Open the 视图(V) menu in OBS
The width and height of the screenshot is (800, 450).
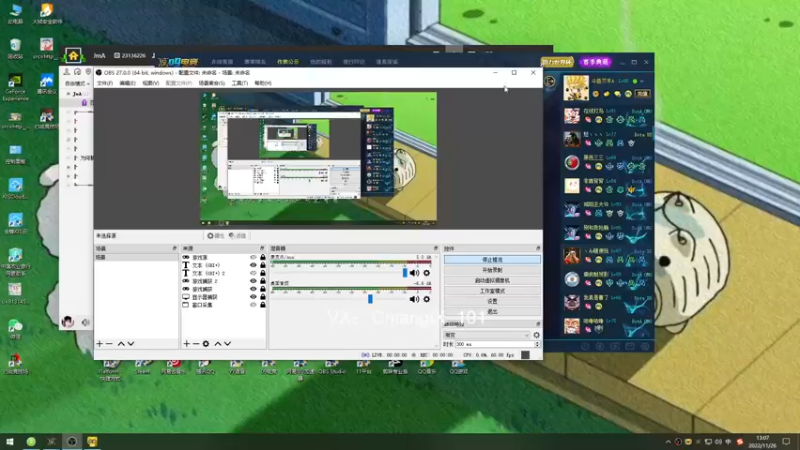[151, 83]
